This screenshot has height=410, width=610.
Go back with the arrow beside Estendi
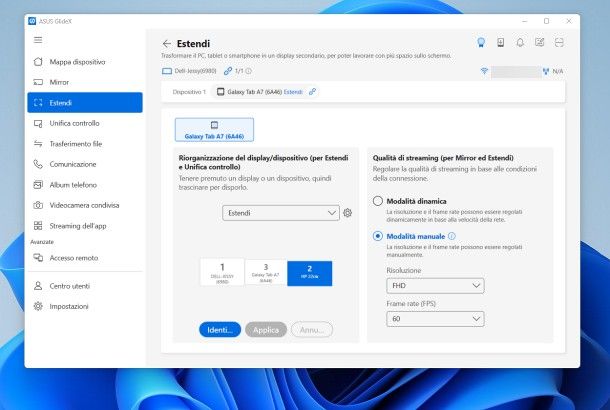[x=167, y=44]
